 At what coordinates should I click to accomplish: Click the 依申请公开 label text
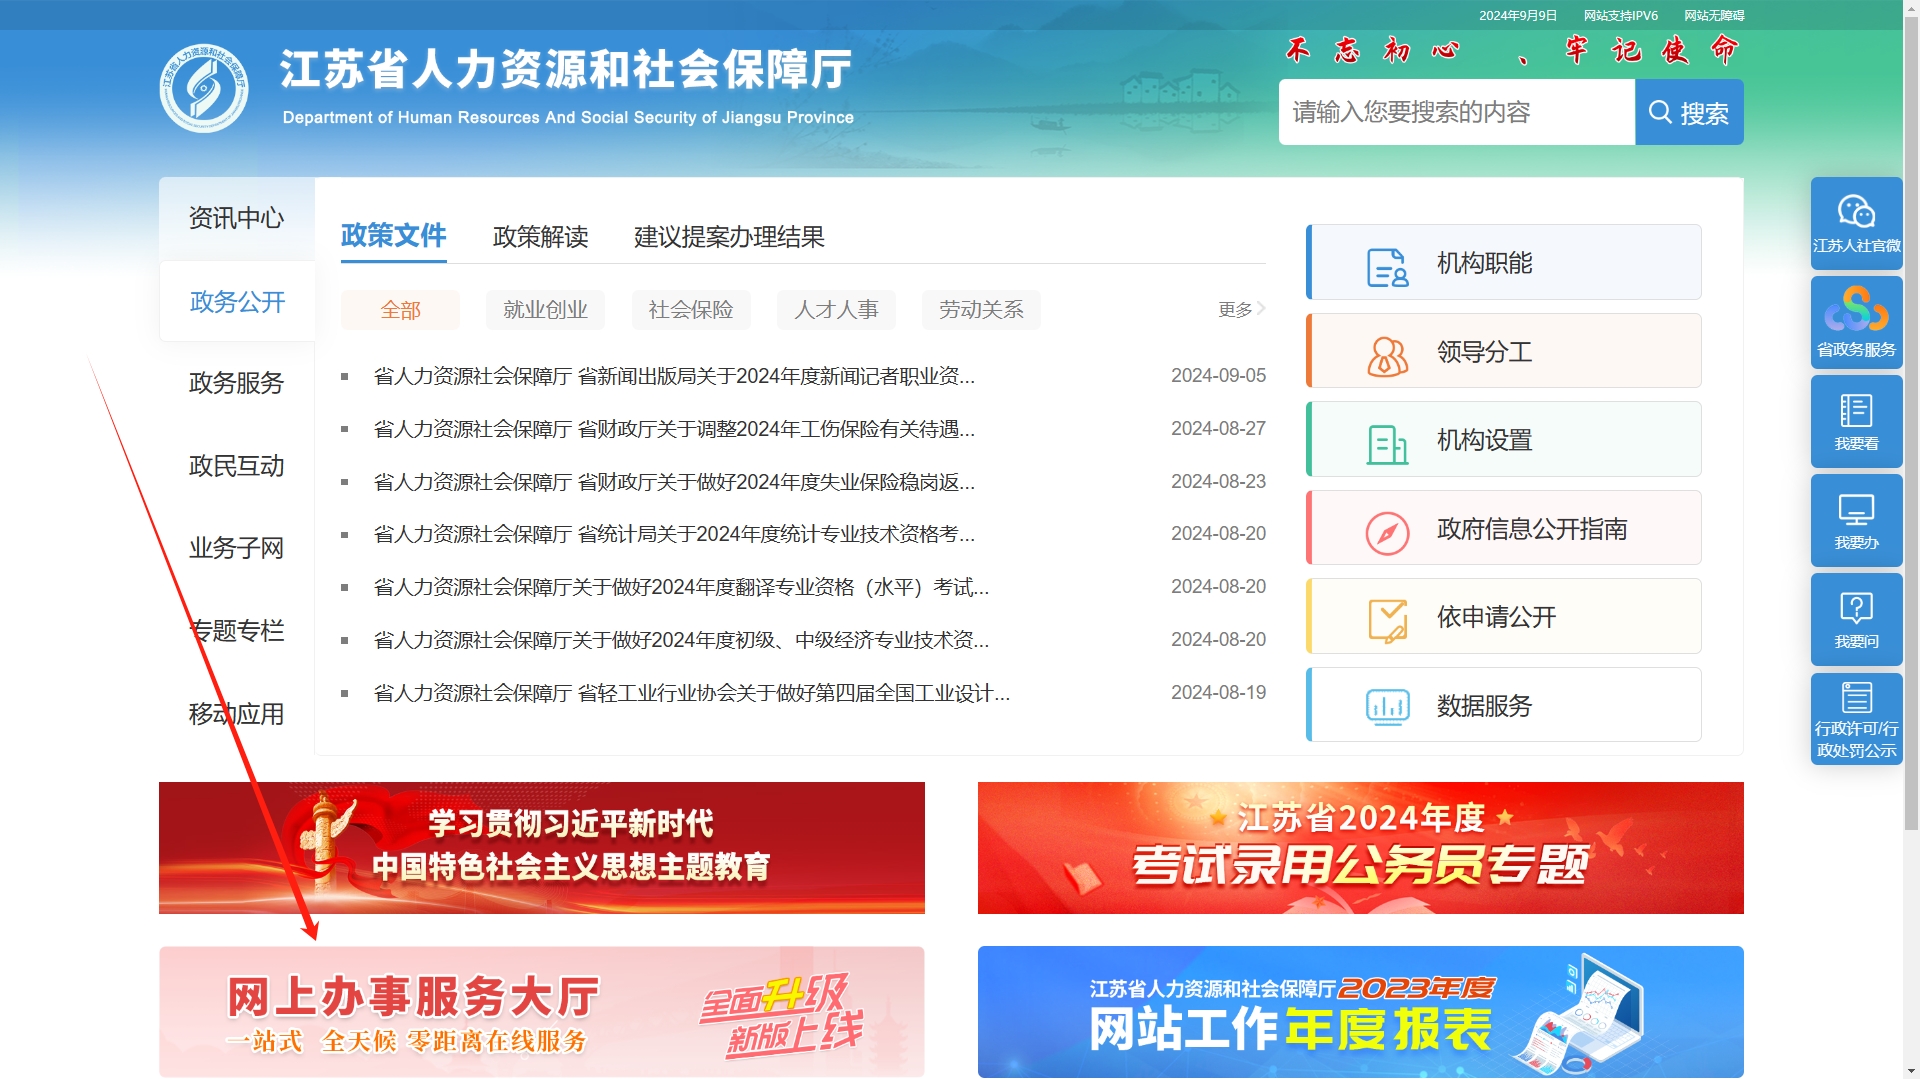click(x=1496, y=617)
